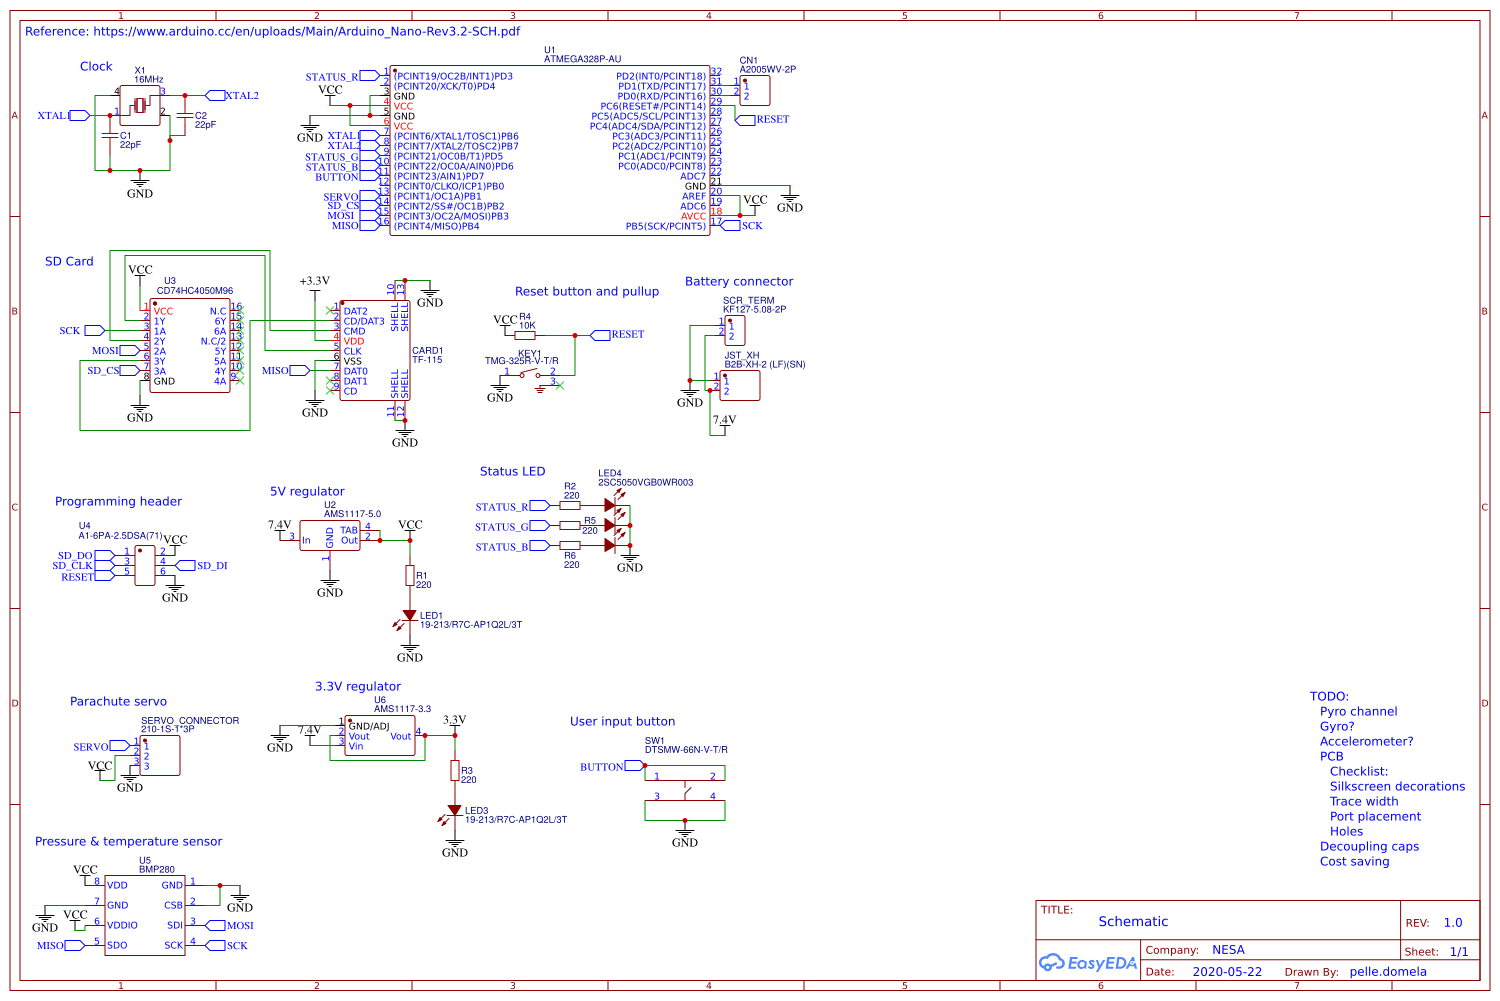Click the LED1 diode symbol
Screen dimensions: 1500x1001
pyautogui.click(x=409, y=616)
